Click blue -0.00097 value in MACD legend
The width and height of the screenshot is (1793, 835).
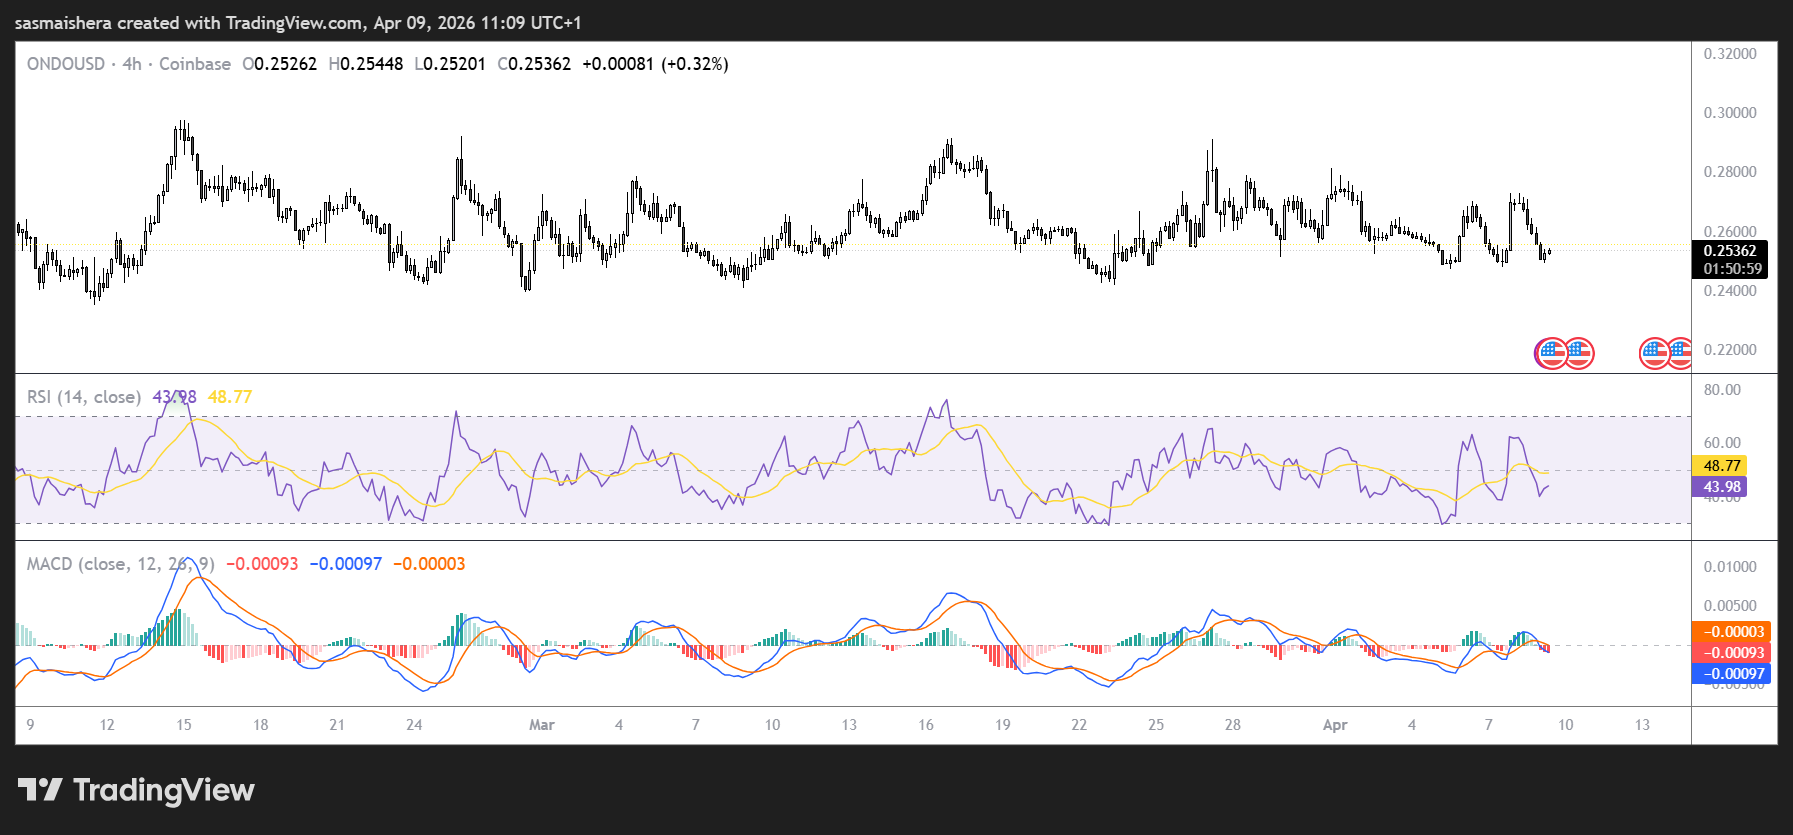[346, 564]
